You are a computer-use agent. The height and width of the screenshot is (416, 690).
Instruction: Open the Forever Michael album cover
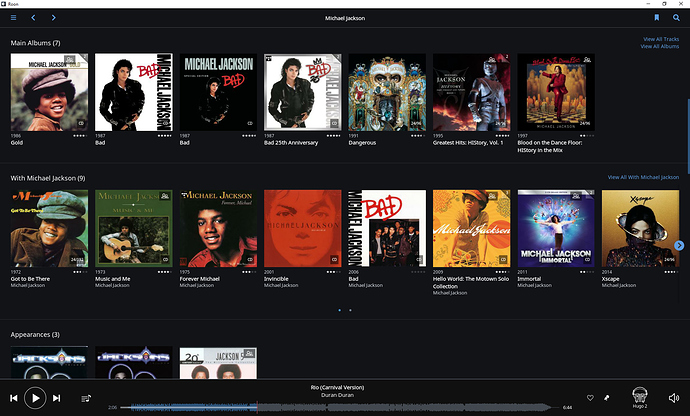218,228
